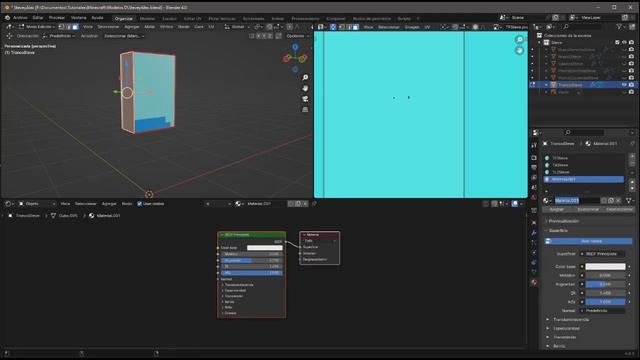
Task: Open the Opciones dropdown in the viewport
Action: (297, 36)
